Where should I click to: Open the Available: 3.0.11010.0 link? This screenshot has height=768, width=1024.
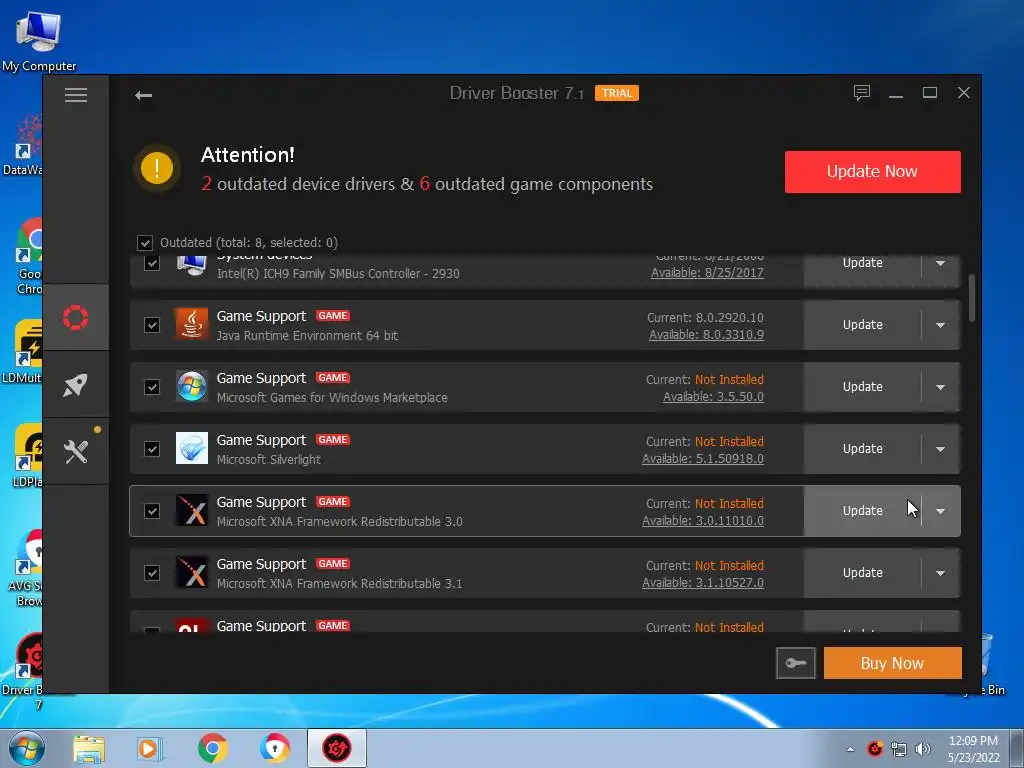click(x=703, y=521)
